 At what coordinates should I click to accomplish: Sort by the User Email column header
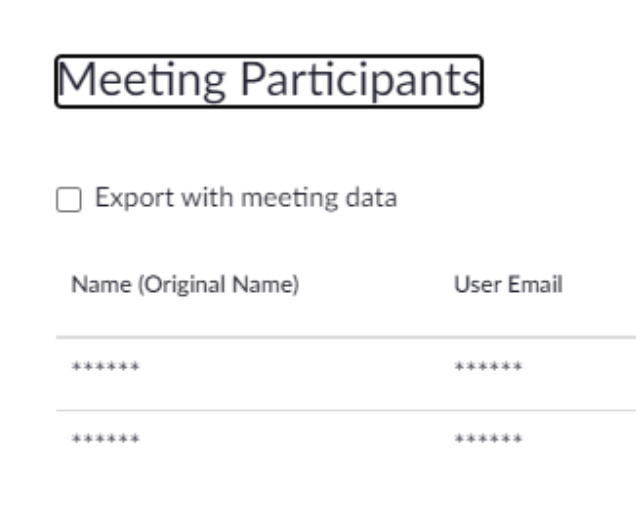[x=508, y=284]
